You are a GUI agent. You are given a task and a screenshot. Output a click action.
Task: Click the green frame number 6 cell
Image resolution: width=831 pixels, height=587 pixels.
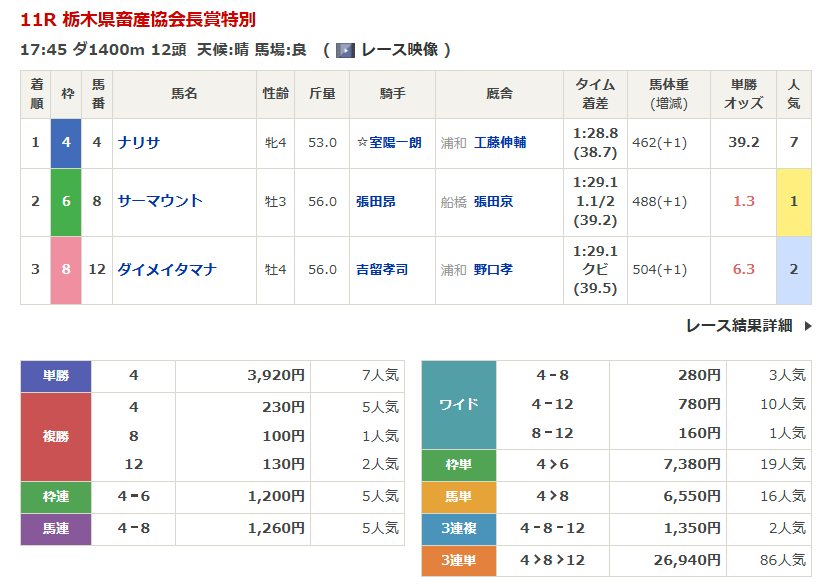[x=66, y=201]
